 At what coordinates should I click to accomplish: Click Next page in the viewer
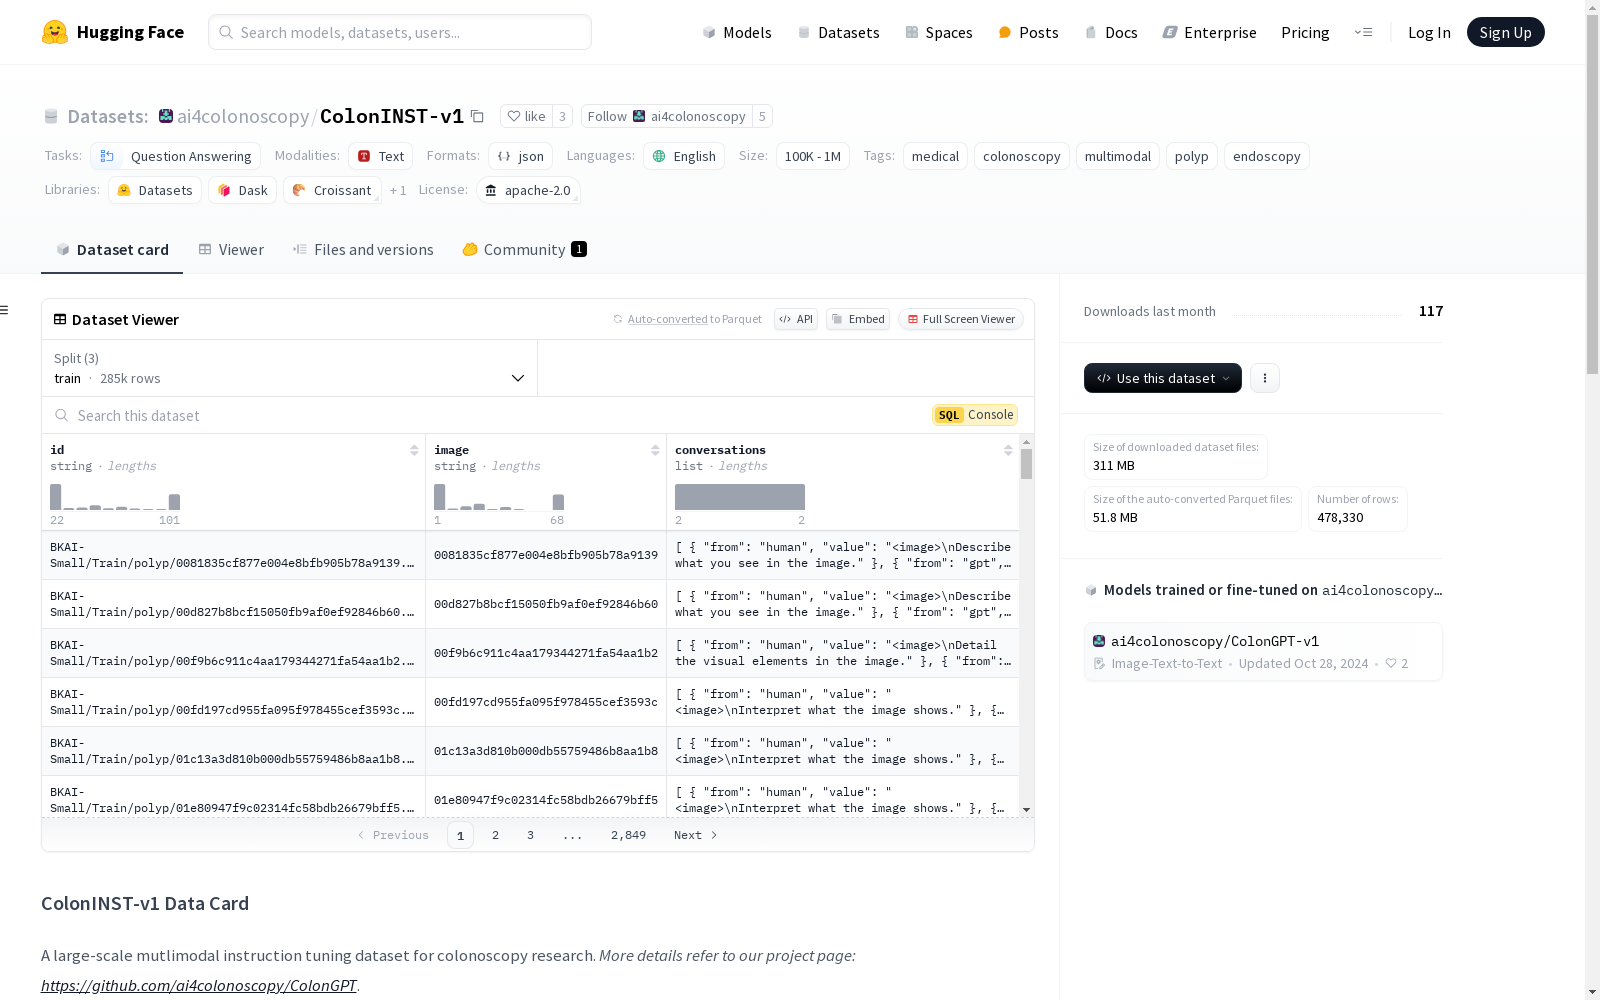695,835
